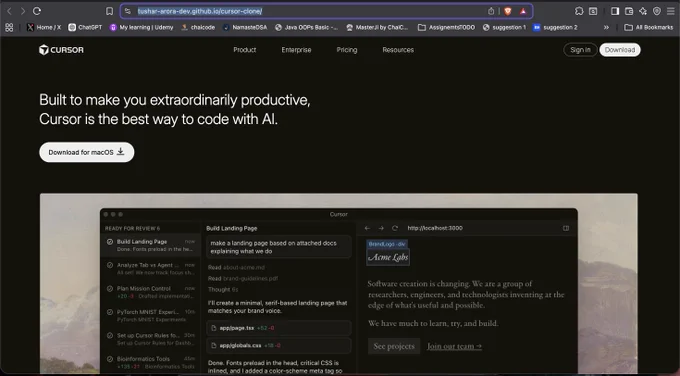Screen dimensions: 680x376
Task: Click the Cursor logo in the site header
Action: (61, 50)
